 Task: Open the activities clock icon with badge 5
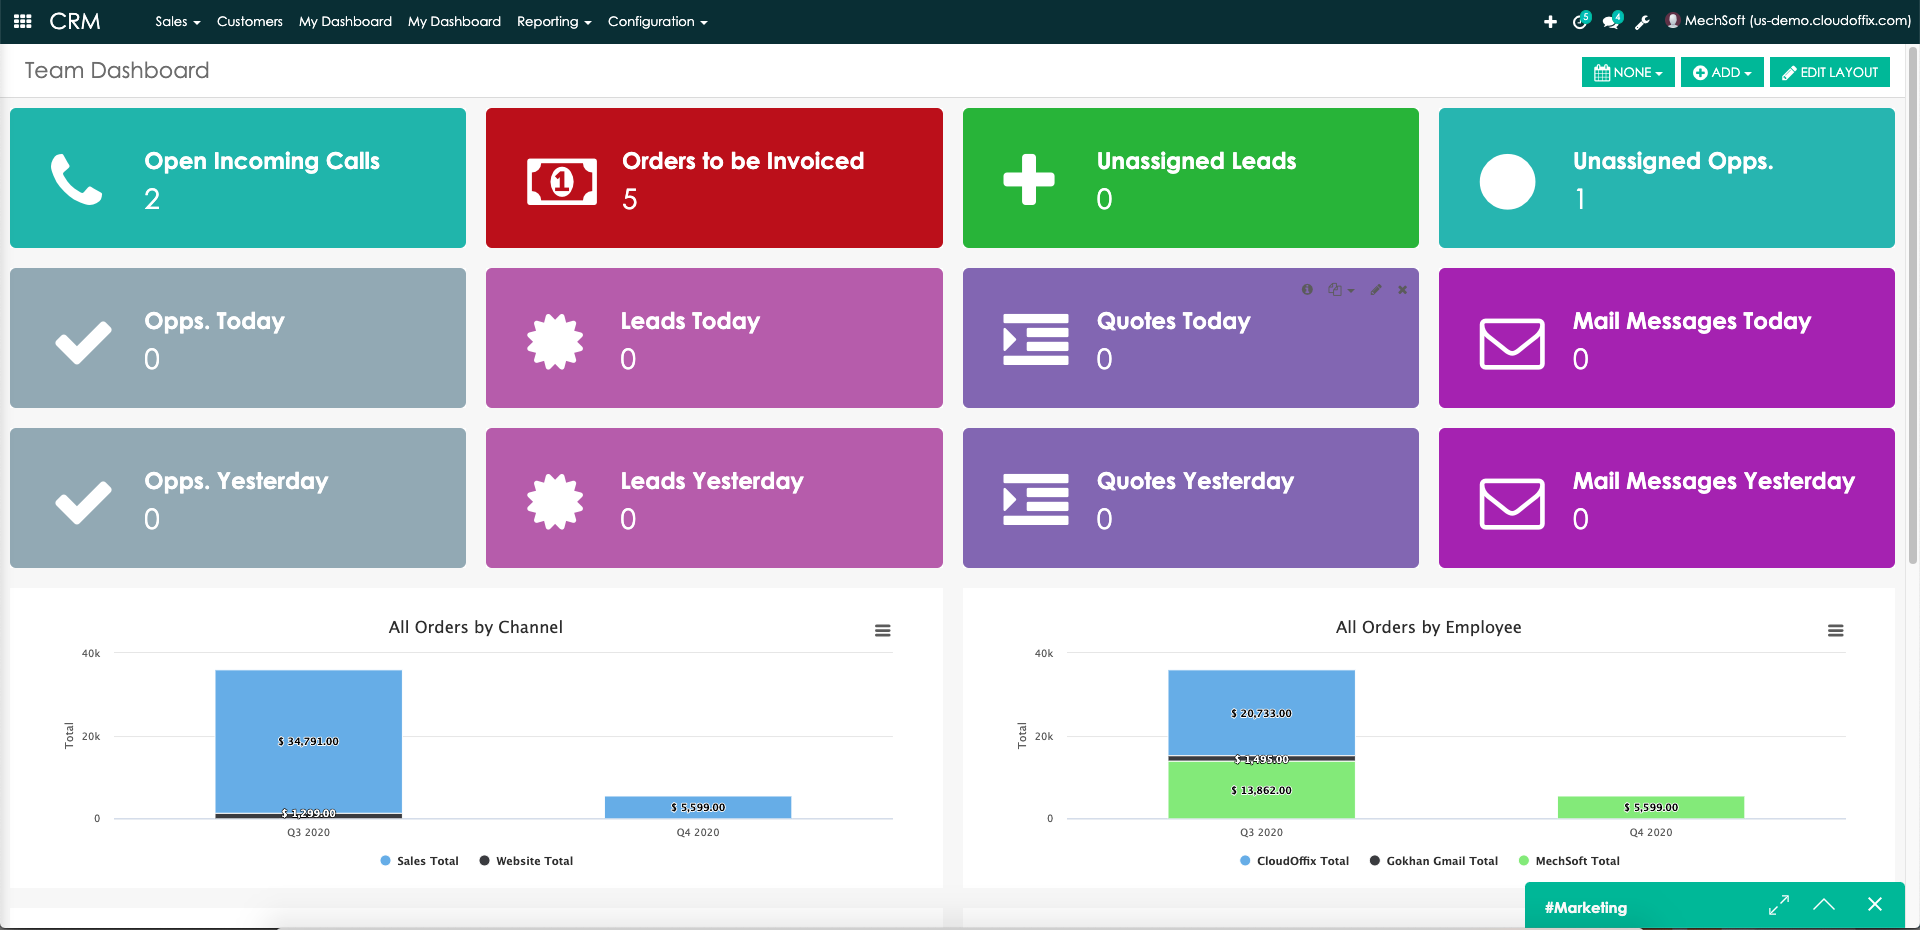coord(1580,20)
